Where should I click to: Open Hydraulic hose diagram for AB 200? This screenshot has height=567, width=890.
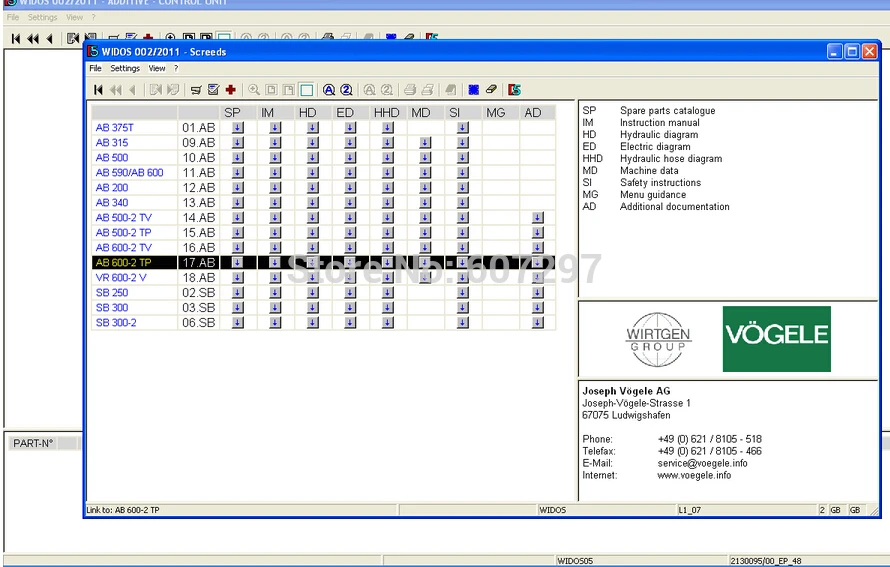point(388,187)
